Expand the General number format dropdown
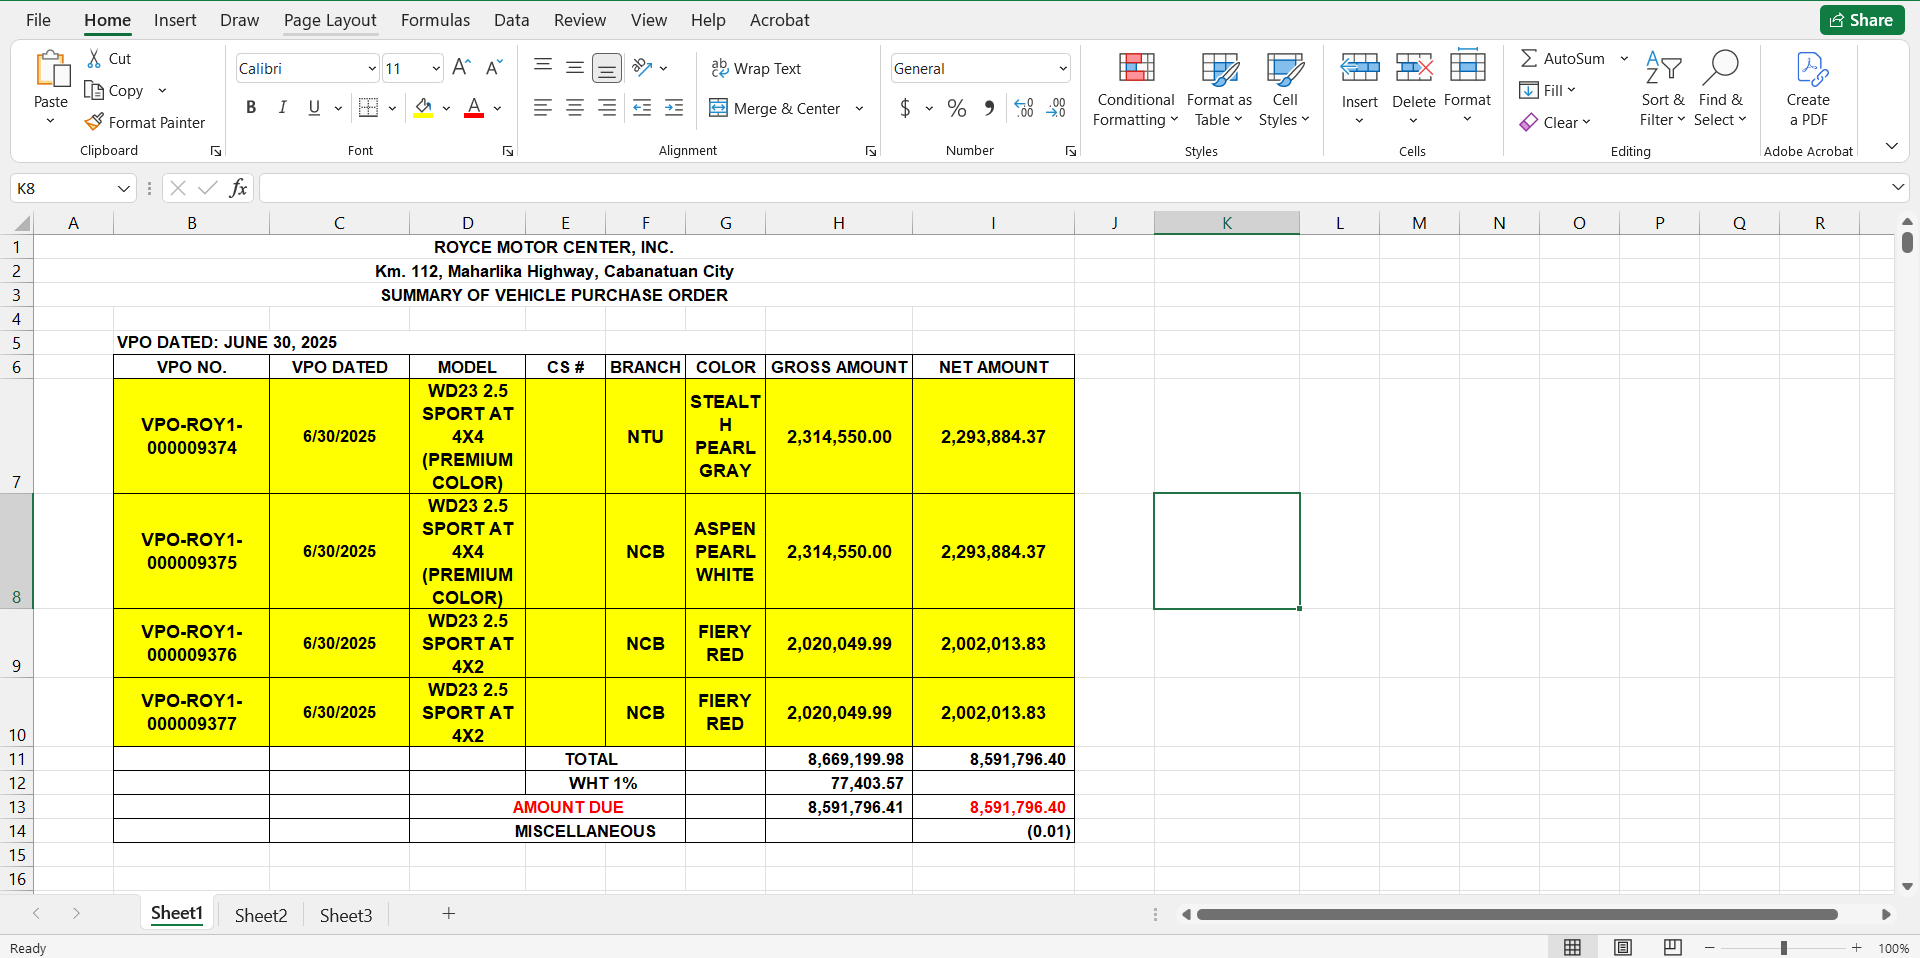 click(1062, 69)
